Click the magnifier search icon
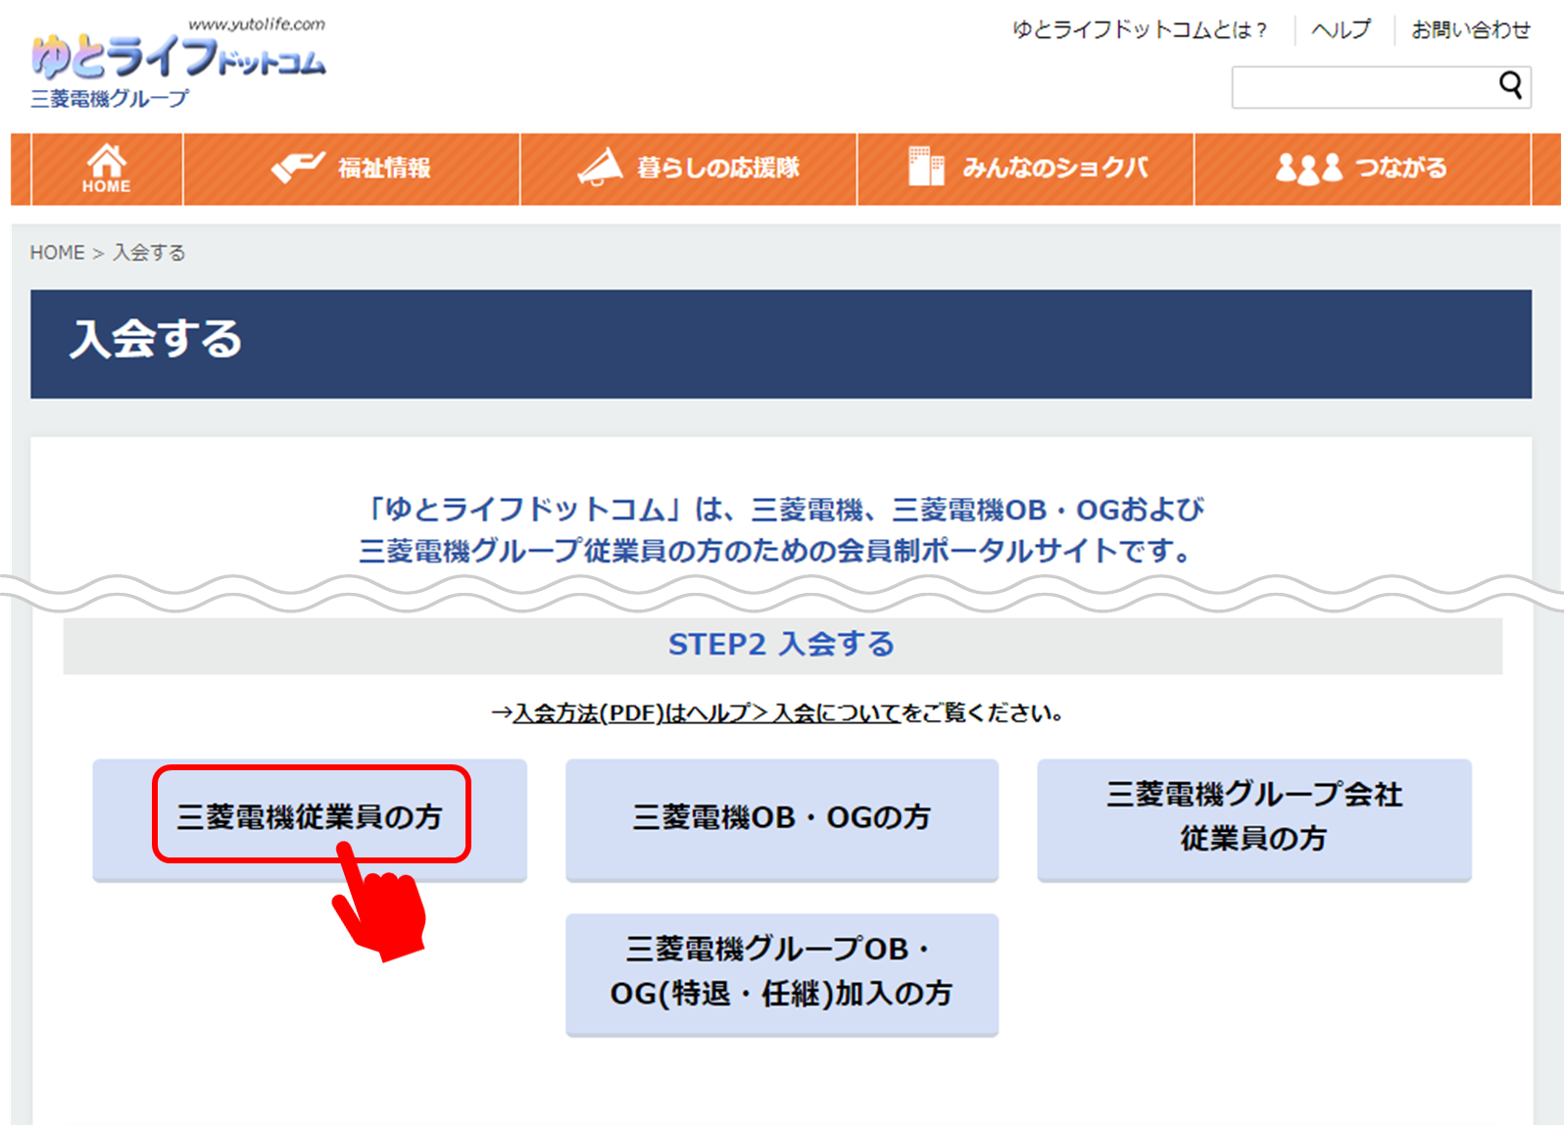Image resolution: width=1564 pixels, height=1125 pixels. click(1510, 86)
